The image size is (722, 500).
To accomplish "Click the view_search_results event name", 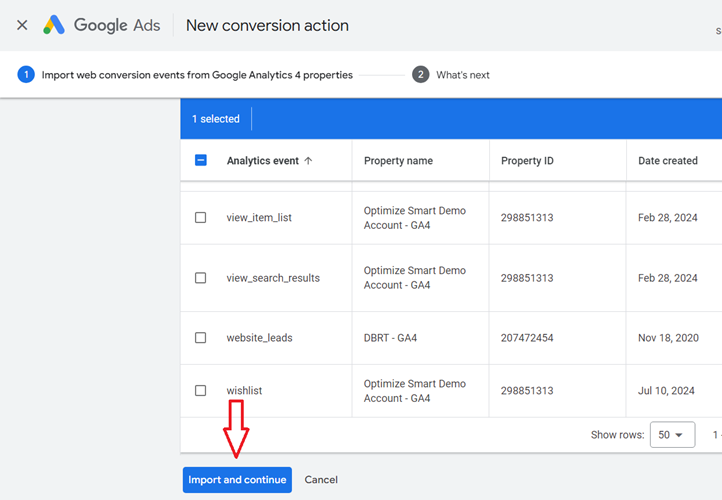I will (273, 278).
